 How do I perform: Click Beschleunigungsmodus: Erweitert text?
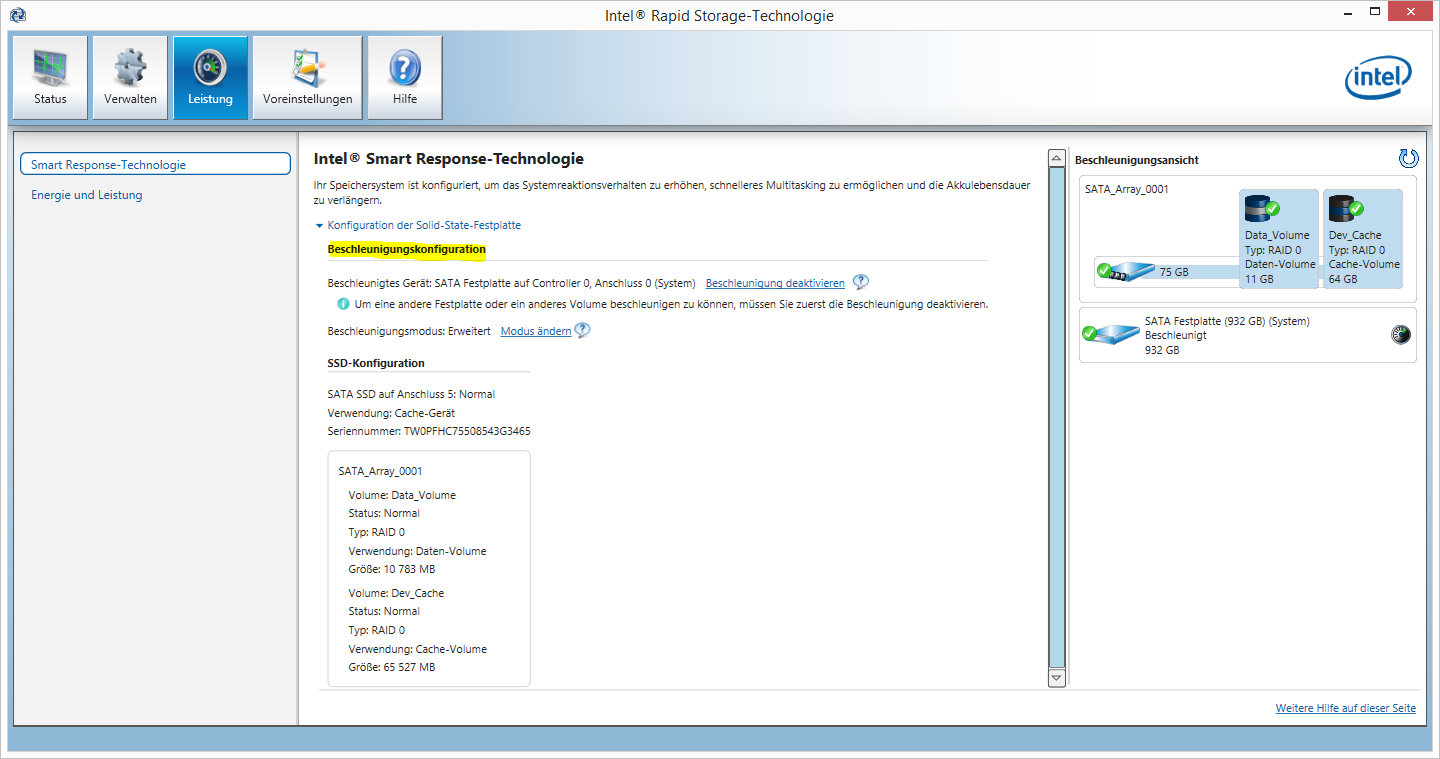(409, 331)
